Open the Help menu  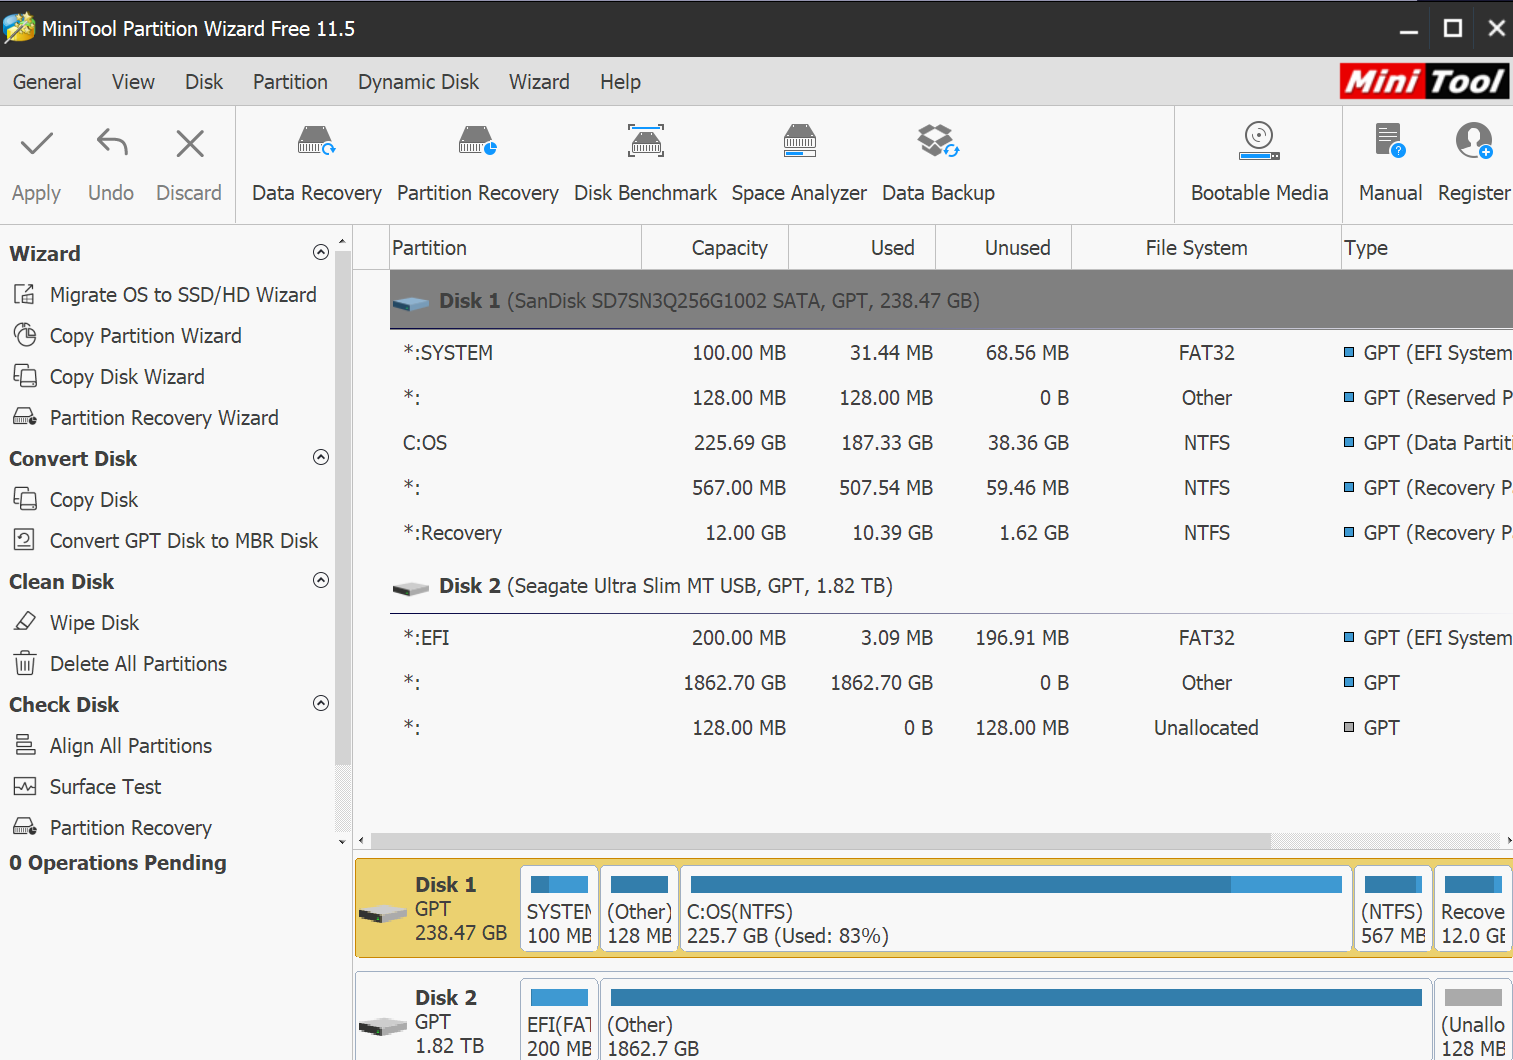click(x=620, y=82)
